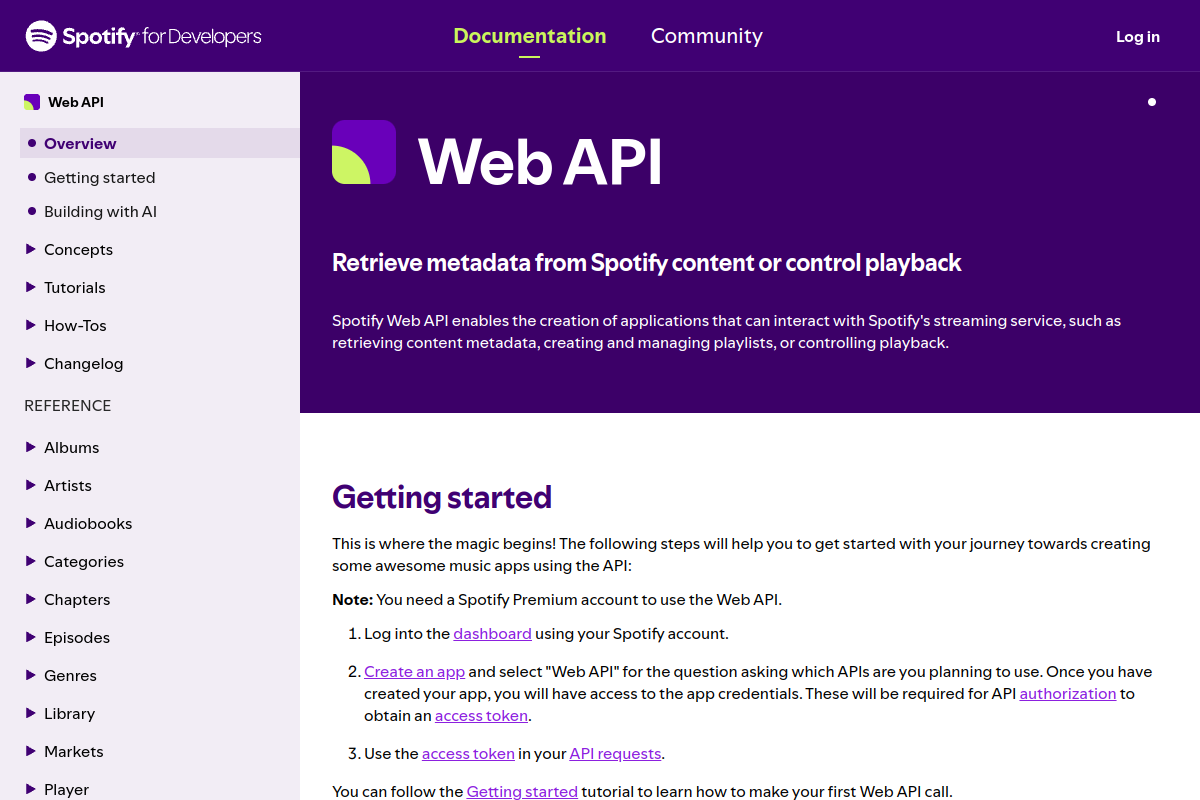
Task: Follow the authorization link
Action: tap(1068, 693)
